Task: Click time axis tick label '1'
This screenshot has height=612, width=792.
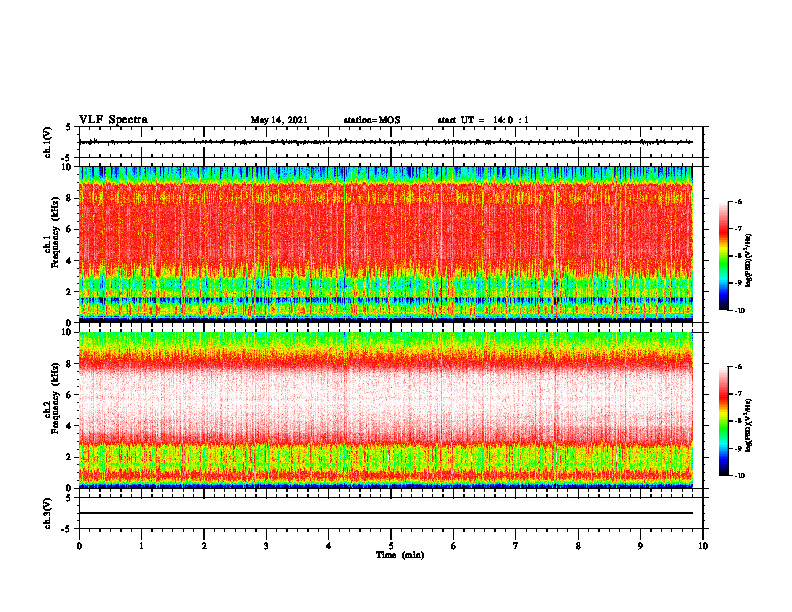Action: pyautogui.click(x=141, y=546)
